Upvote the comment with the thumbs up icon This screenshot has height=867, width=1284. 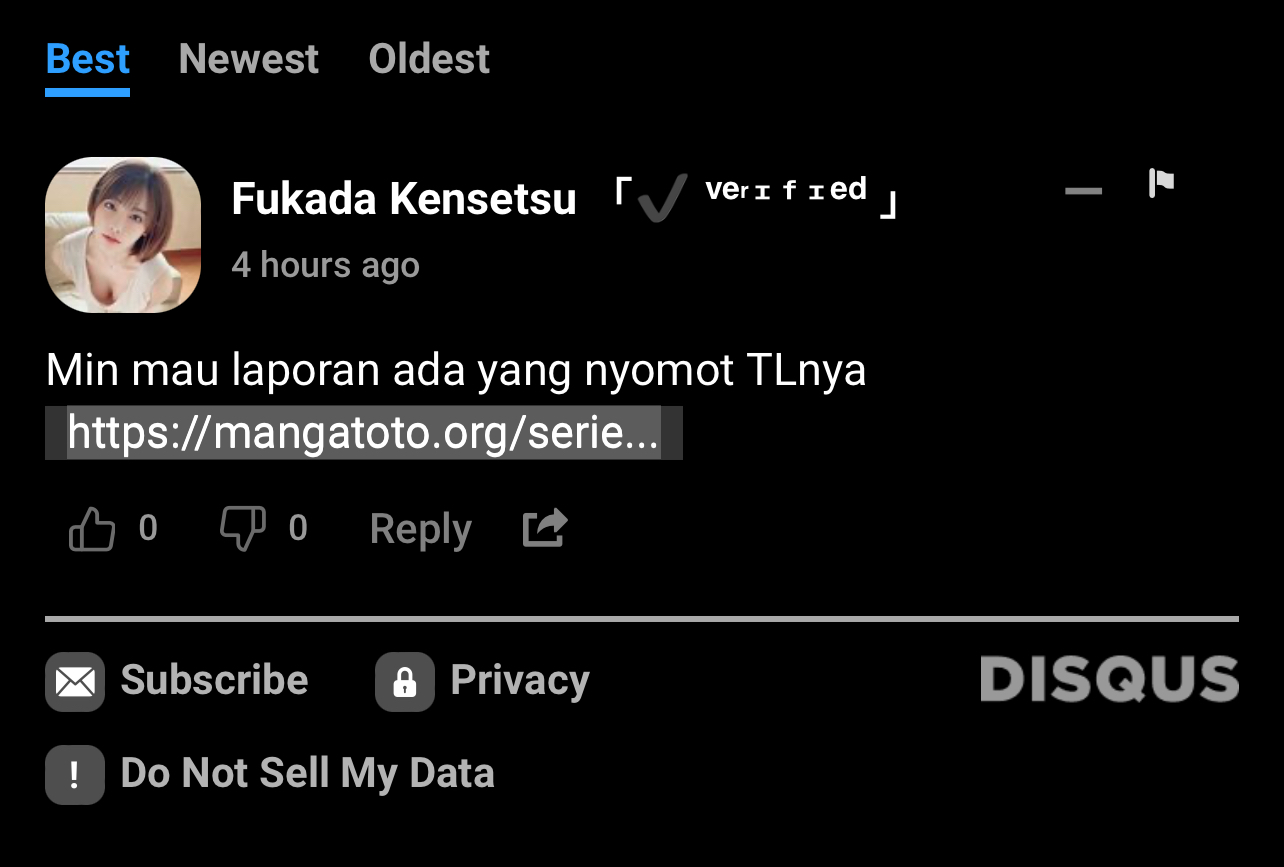(x=92, y=529)
